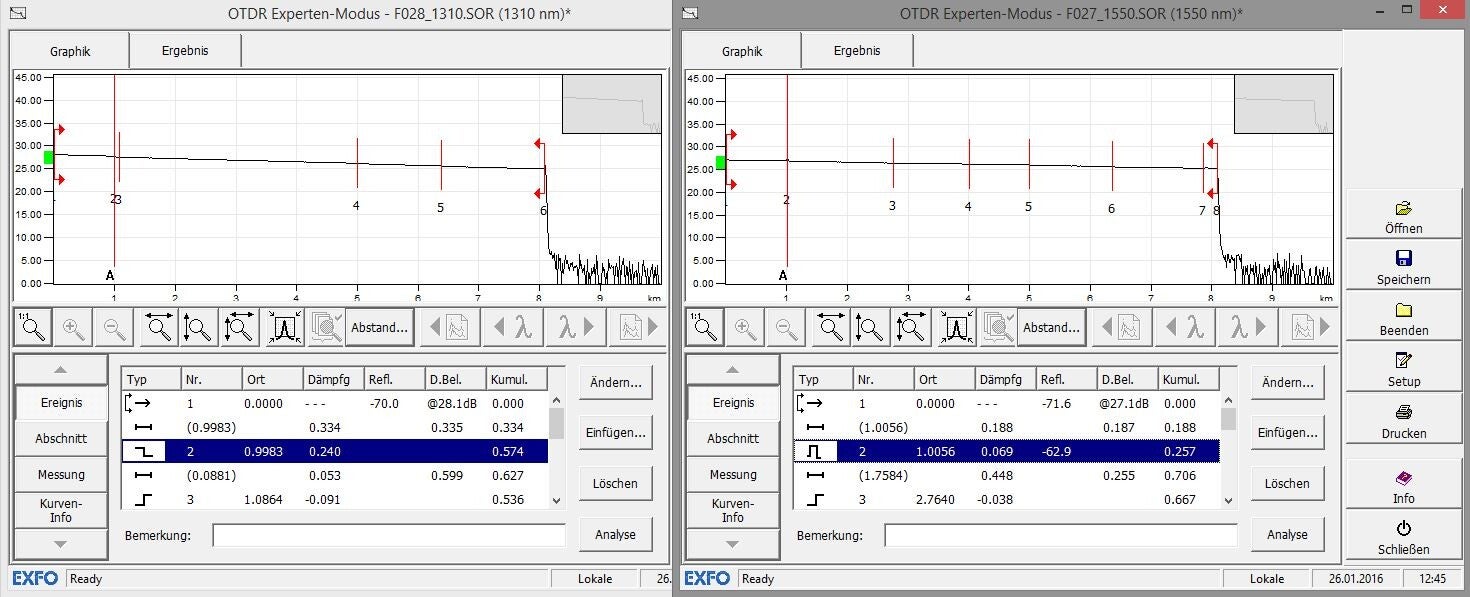The image size is (1470, 597).
Task: Click 1:1 zoom reset in 1310 nm window
Action: click(33, 327)
